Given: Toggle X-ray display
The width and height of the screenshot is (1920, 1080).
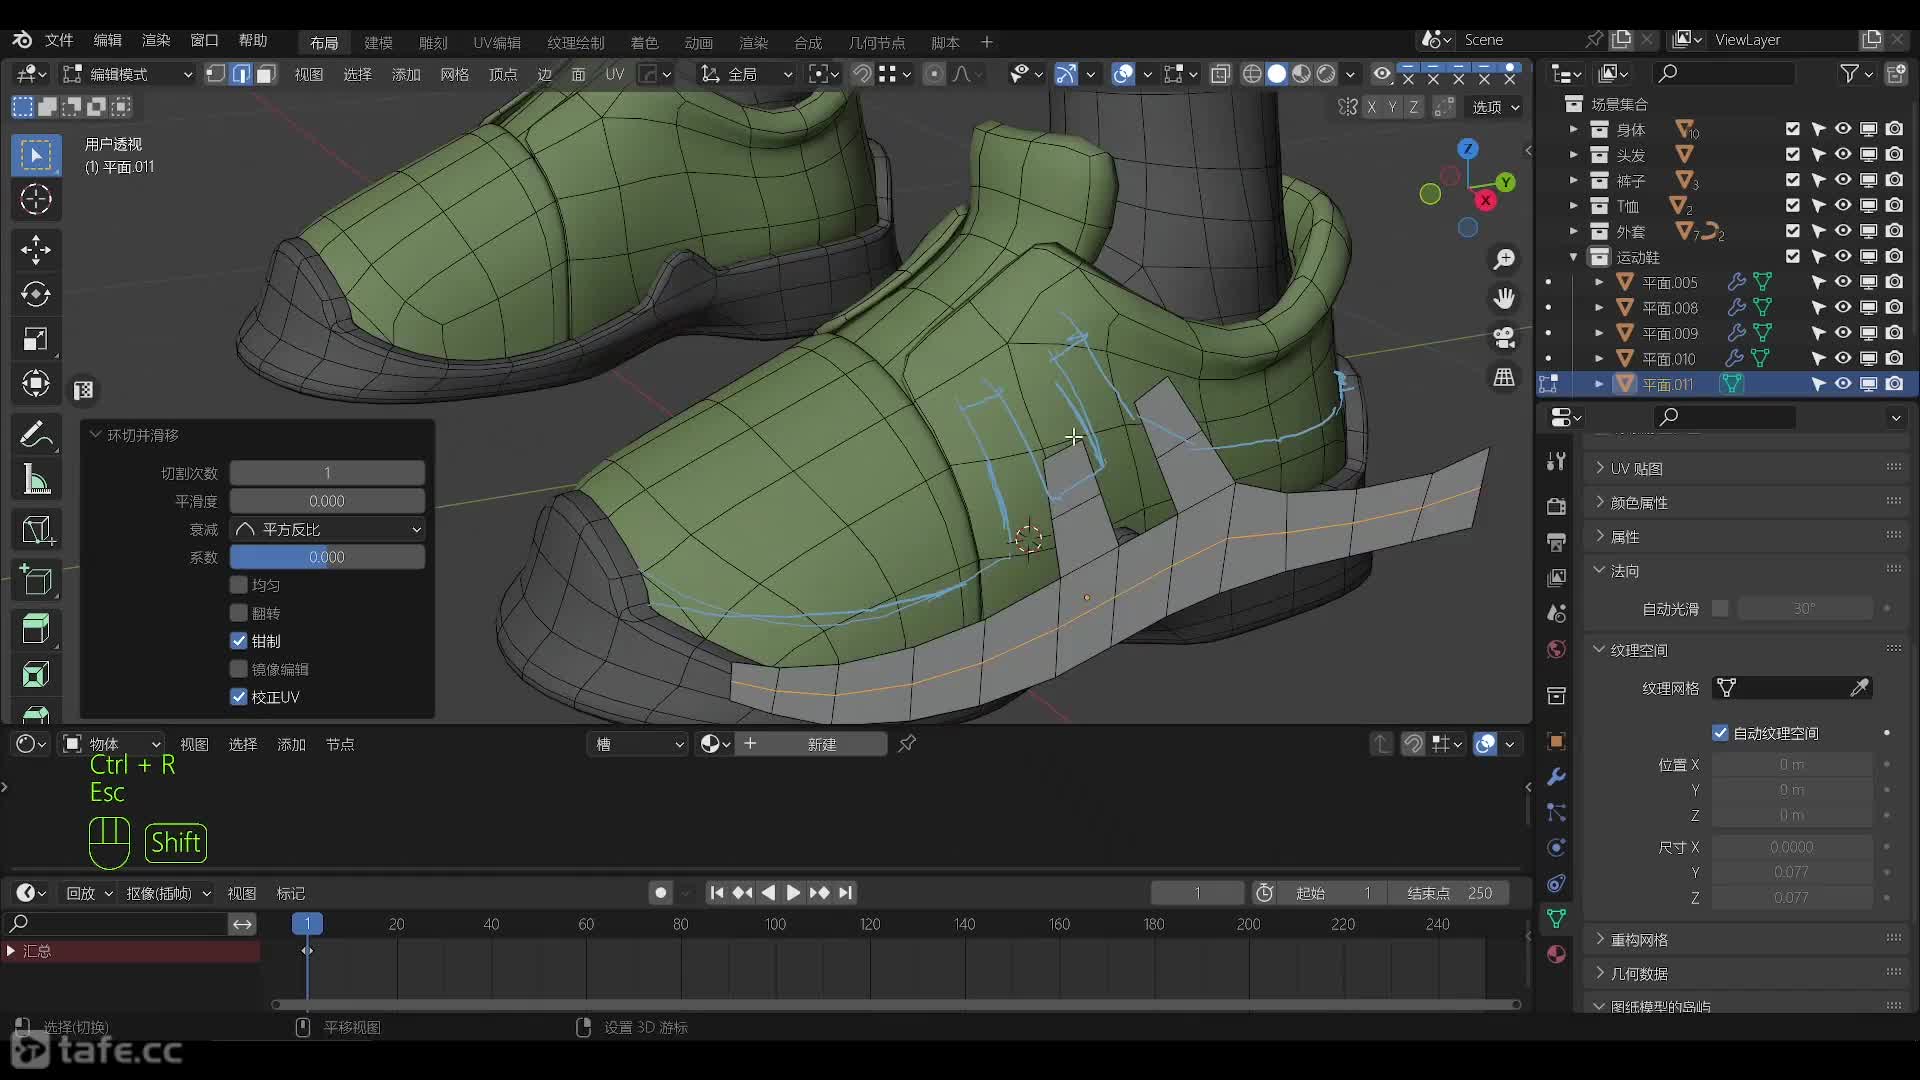Looking at the screenshot, I should (x=1220, y=74).
